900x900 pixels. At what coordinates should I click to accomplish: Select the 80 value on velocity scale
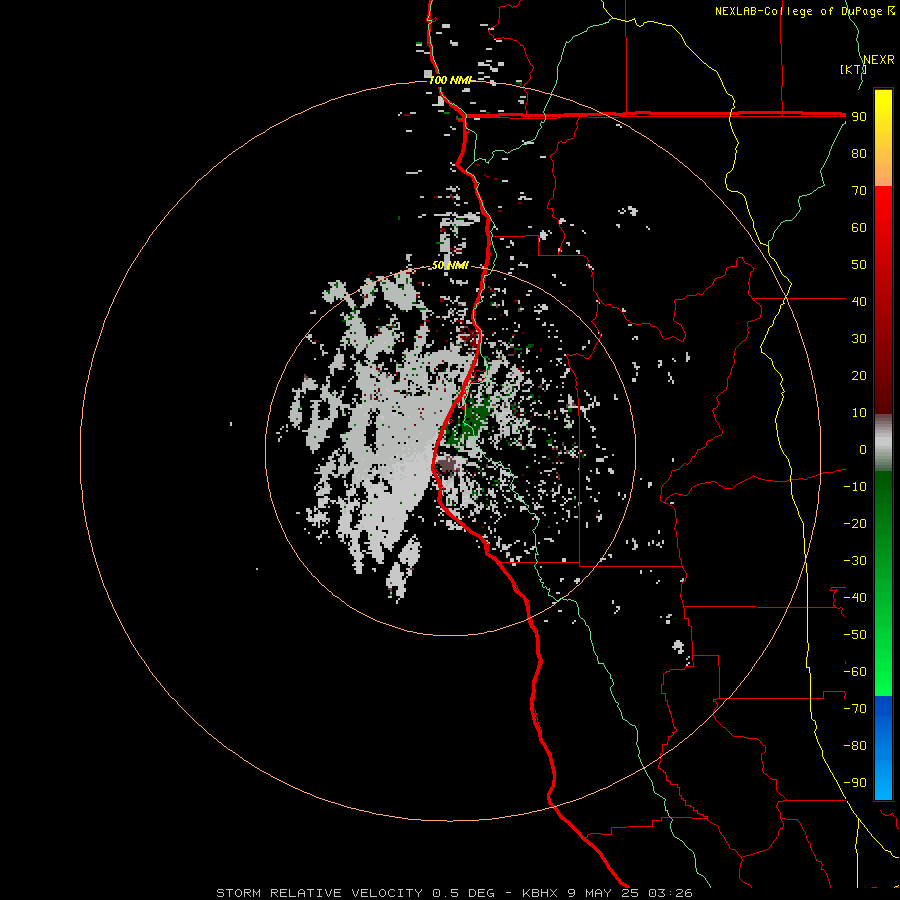tap(859, 154)
